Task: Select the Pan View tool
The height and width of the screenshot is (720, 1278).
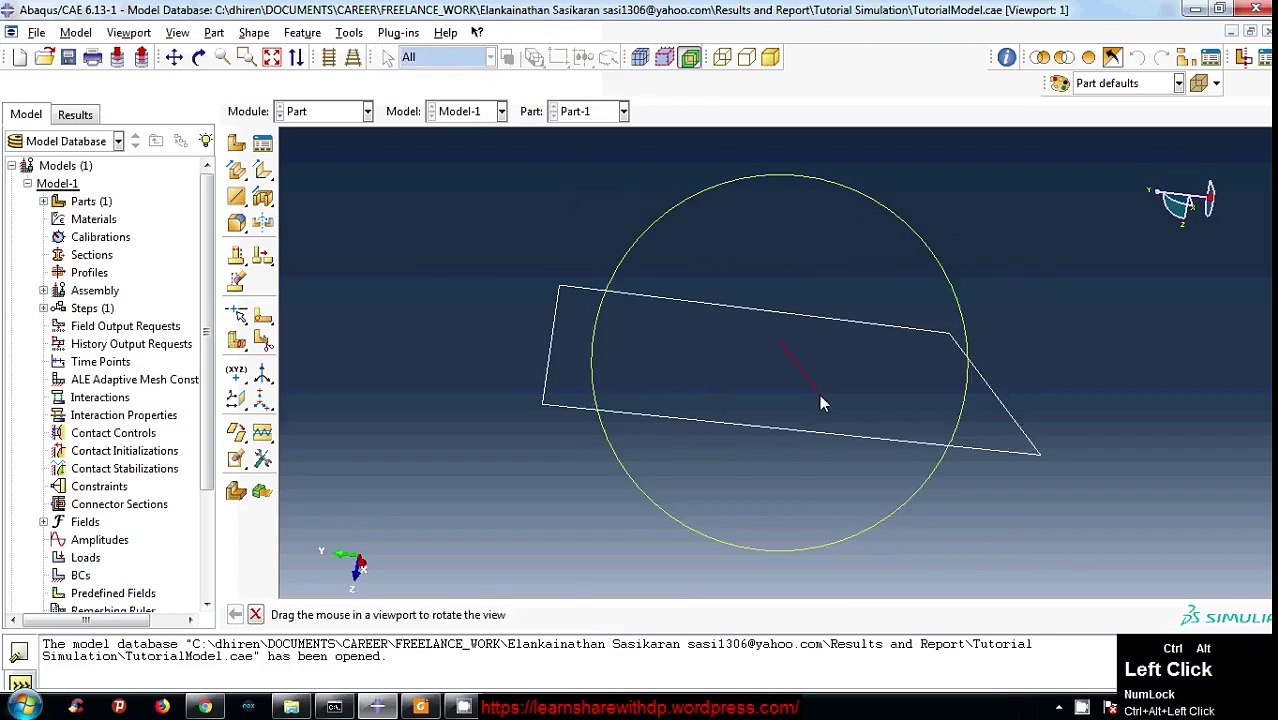Action: pyautogui.click(x=174, y=57)
